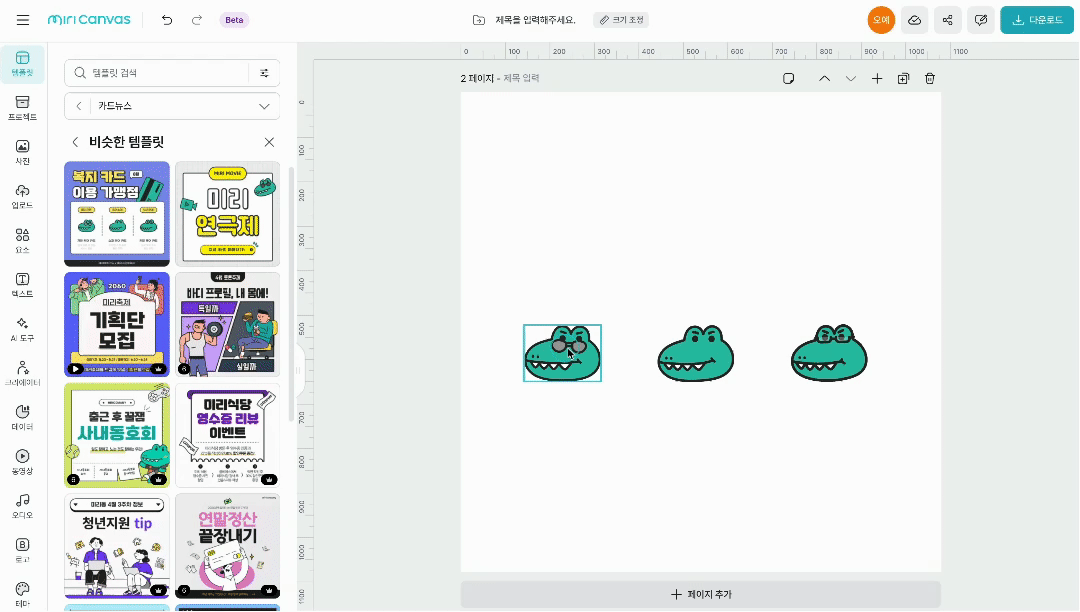This screenshot has width=1080, height=612.
Task: Select the 미리식당 영수증 리뷰 이벤트 template
Action: 227,435
